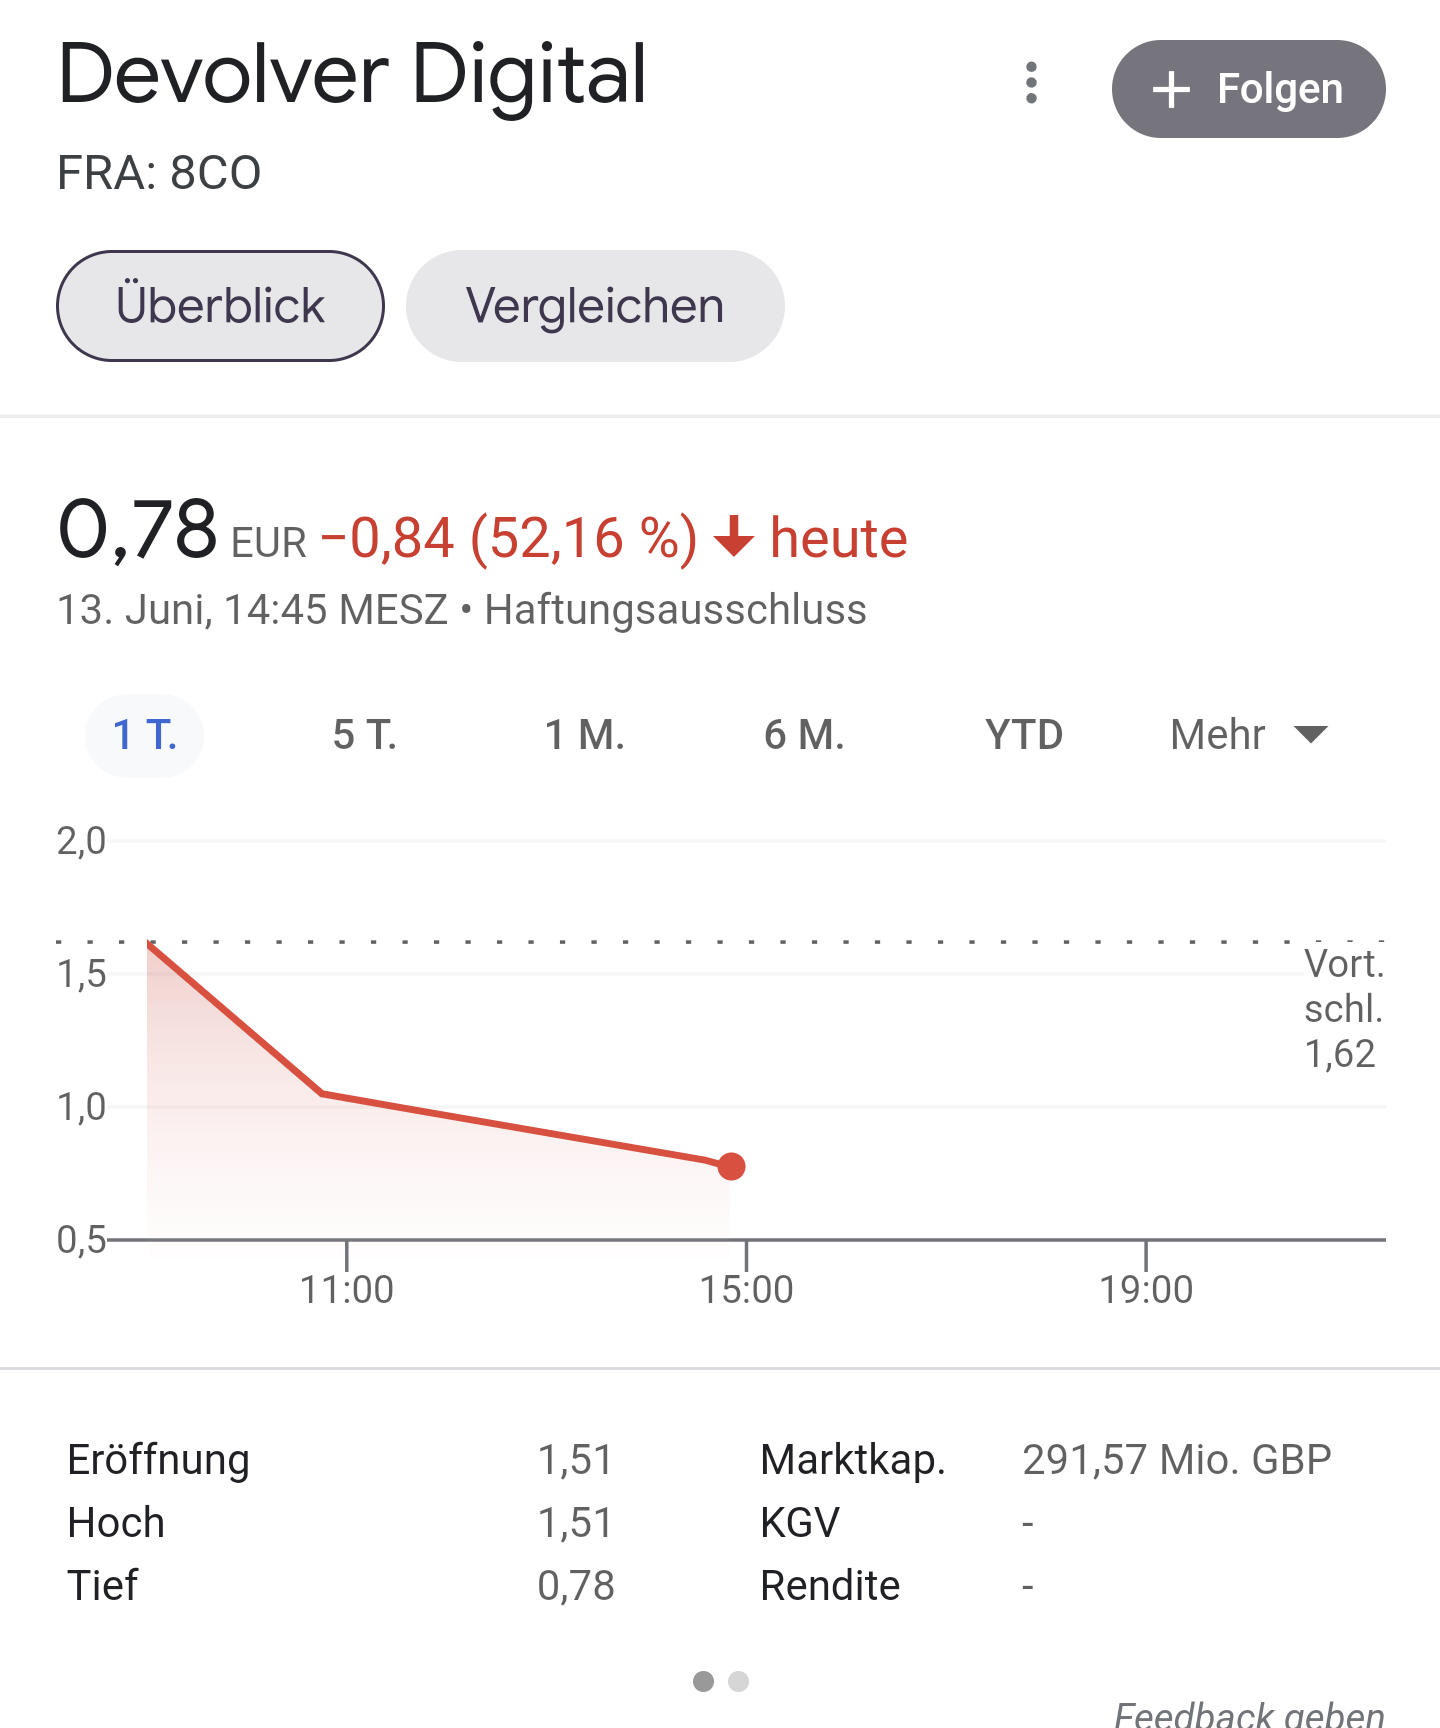Screen dimensions: 1440x1728
Task: Show the 1 M. chart range
Action: (x=585, y=735)
